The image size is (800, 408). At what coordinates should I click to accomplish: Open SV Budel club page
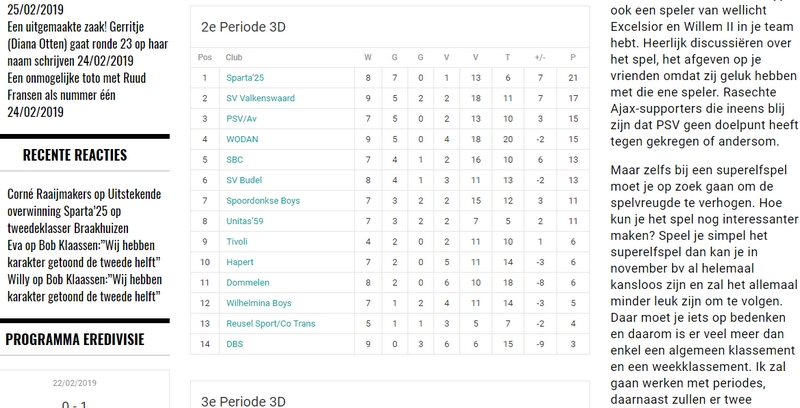pyautogui.click(x=244, y=180)
